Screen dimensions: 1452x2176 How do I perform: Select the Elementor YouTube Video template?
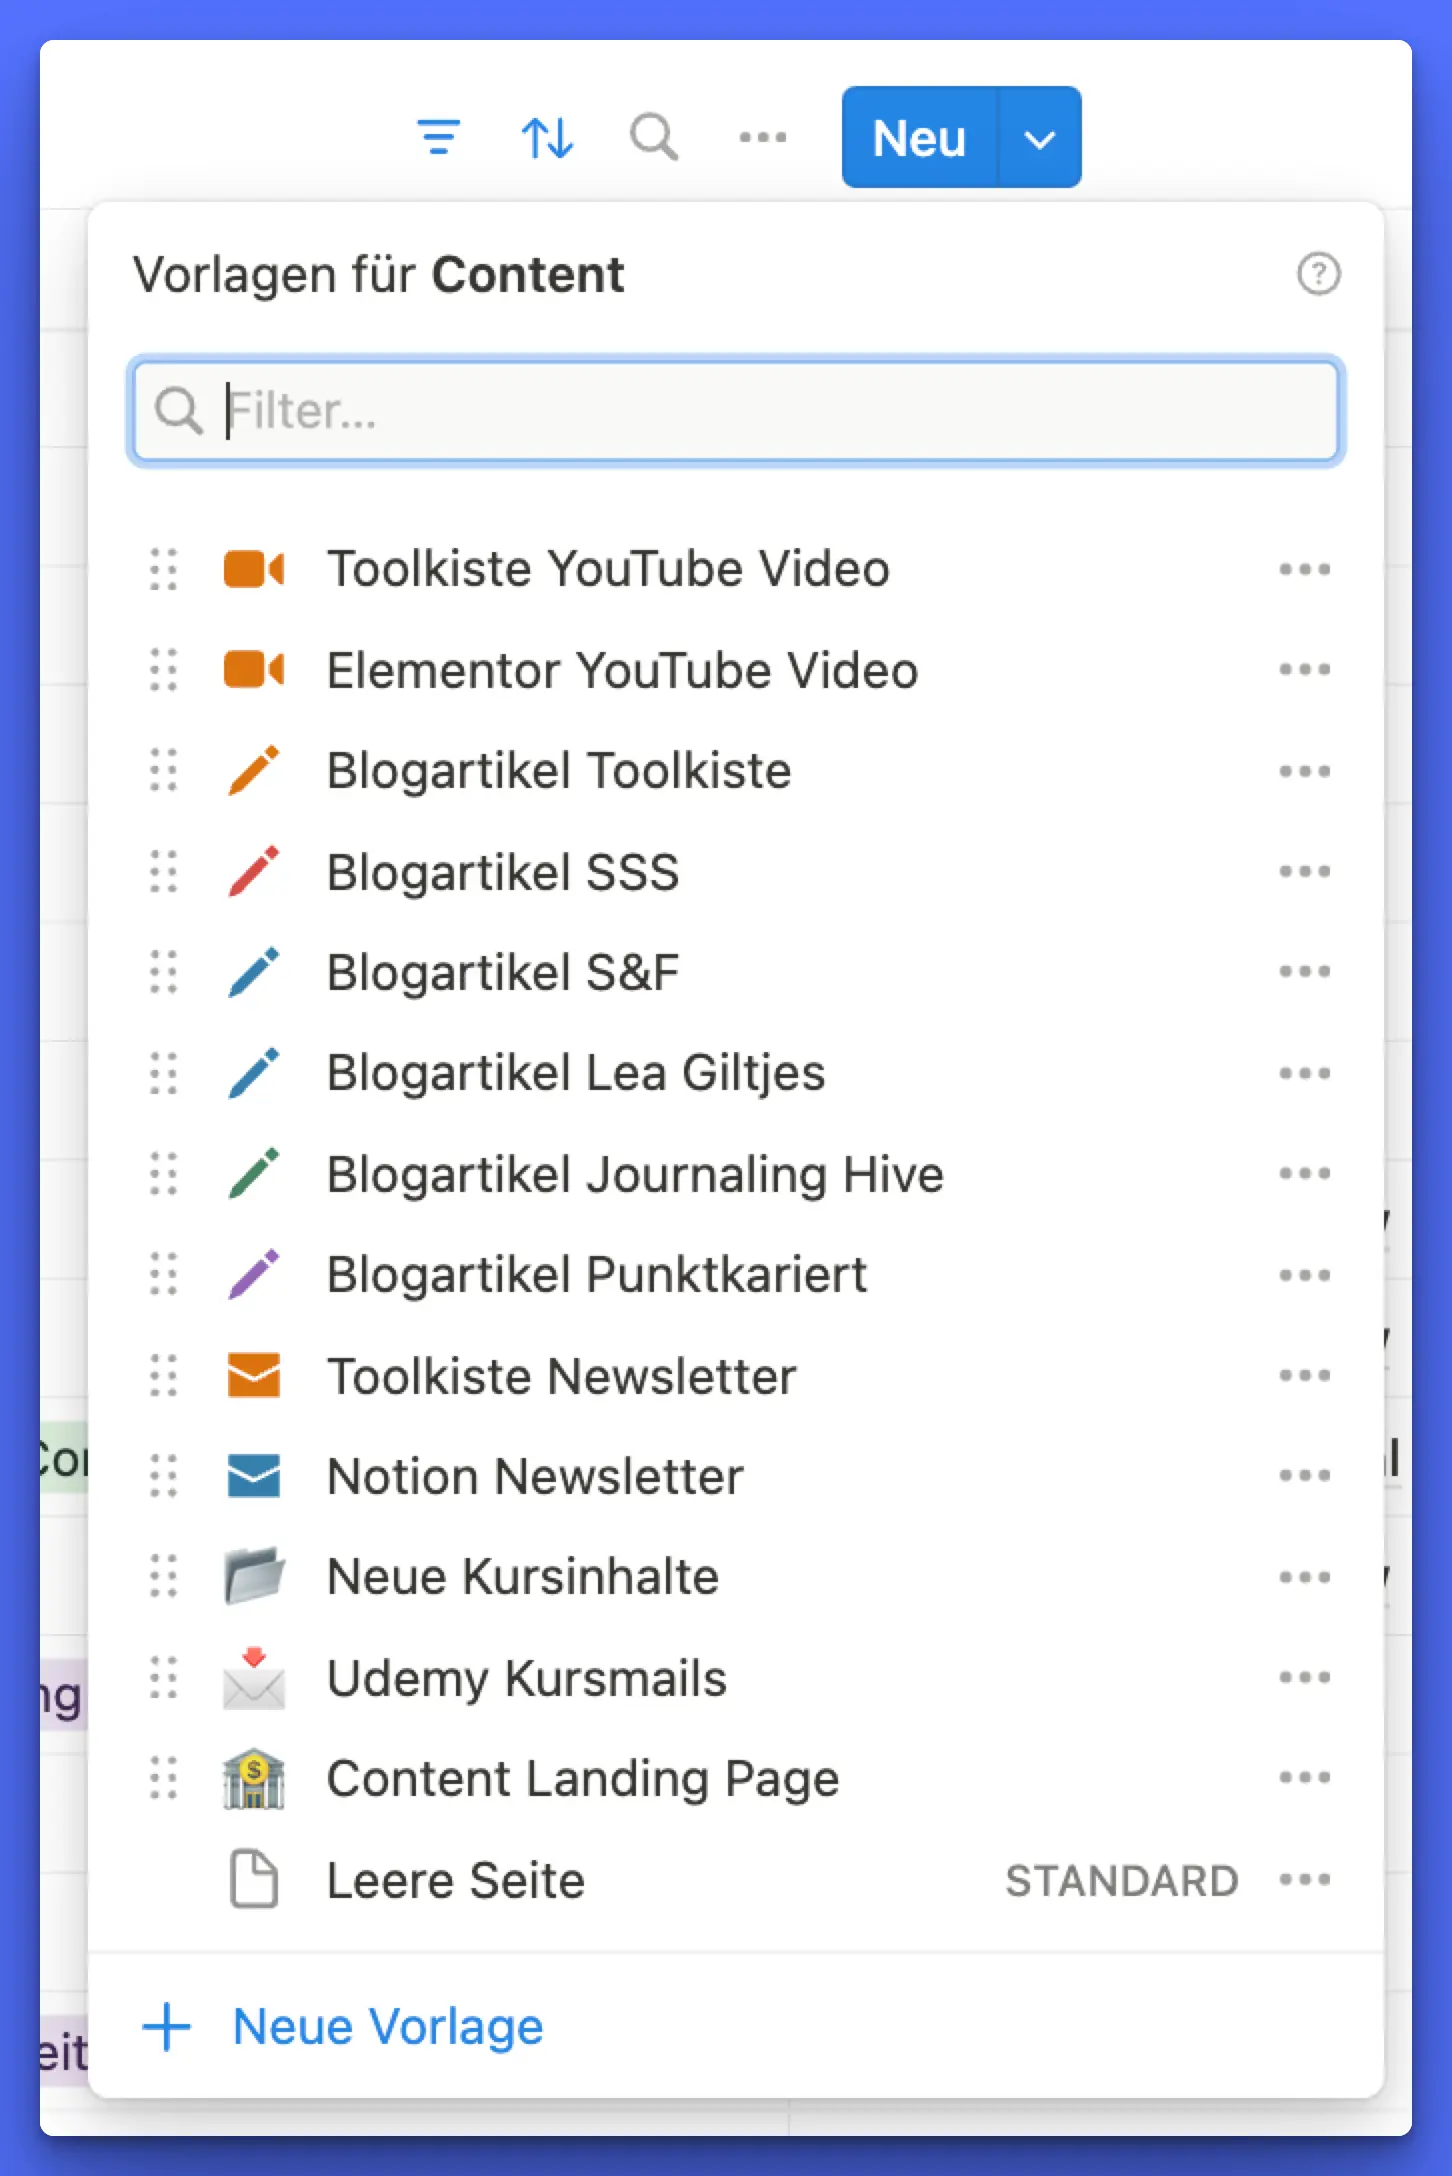pos(621,670)
